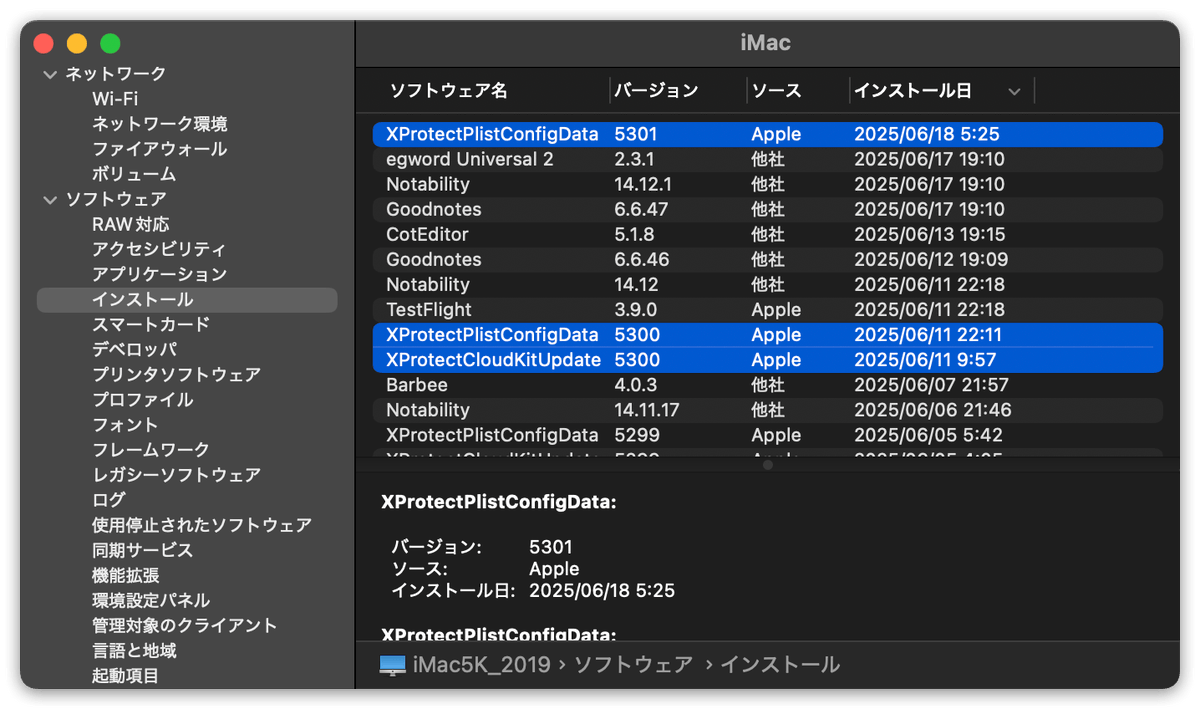
Task: Click ソフトウェア in the path bar
Action: [633, 665]
